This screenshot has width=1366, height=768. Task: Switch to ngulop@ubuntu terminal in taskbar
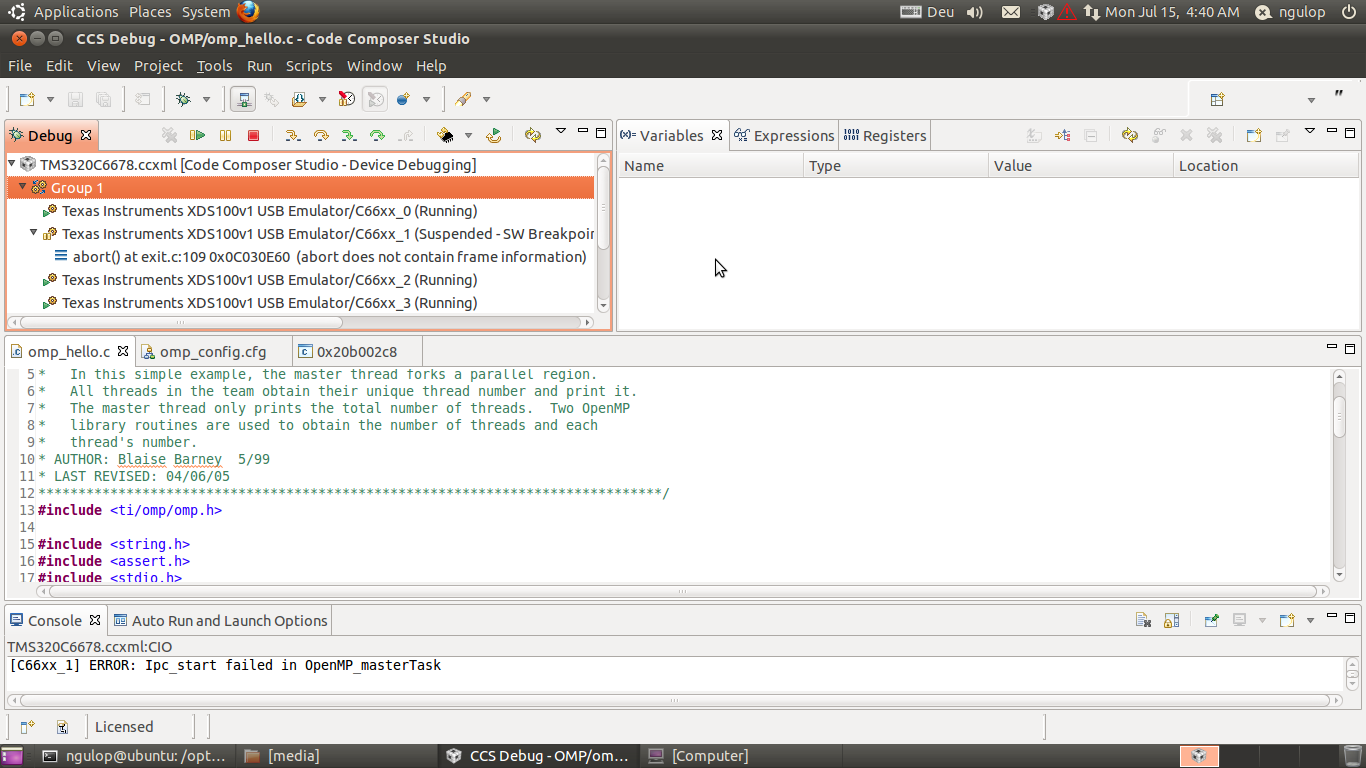[136, 756]
